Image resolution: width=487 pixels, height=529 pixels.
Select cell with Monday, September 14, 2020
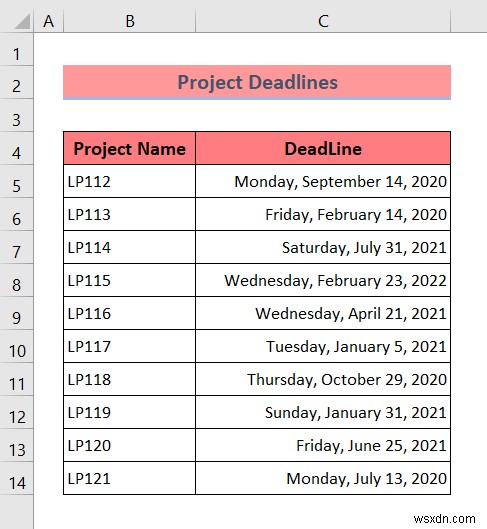pos(323,182)
